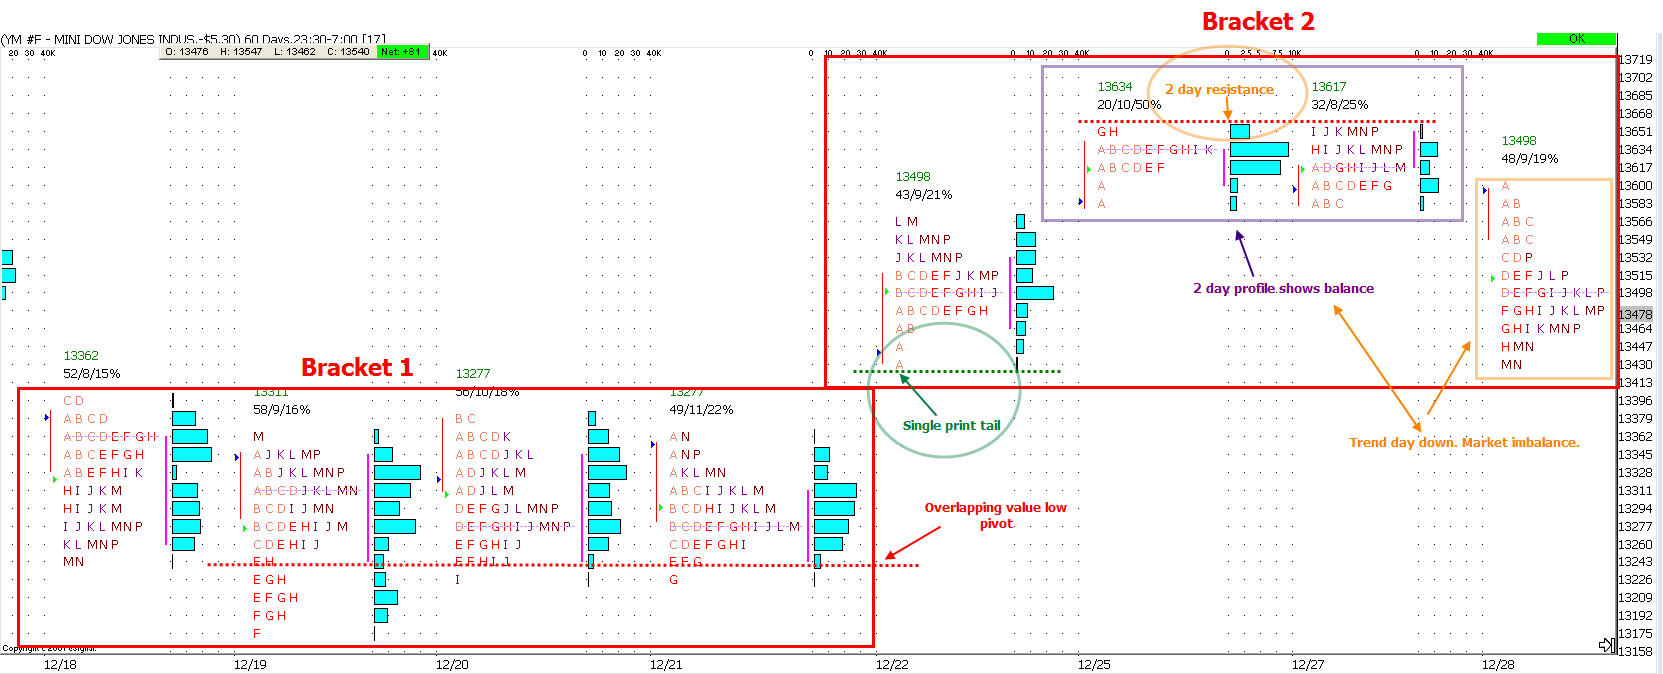The width and height of the screenshot is (1663, 674).
Task: Click the 12/25 date label
Action: [x=1094, y=664]
